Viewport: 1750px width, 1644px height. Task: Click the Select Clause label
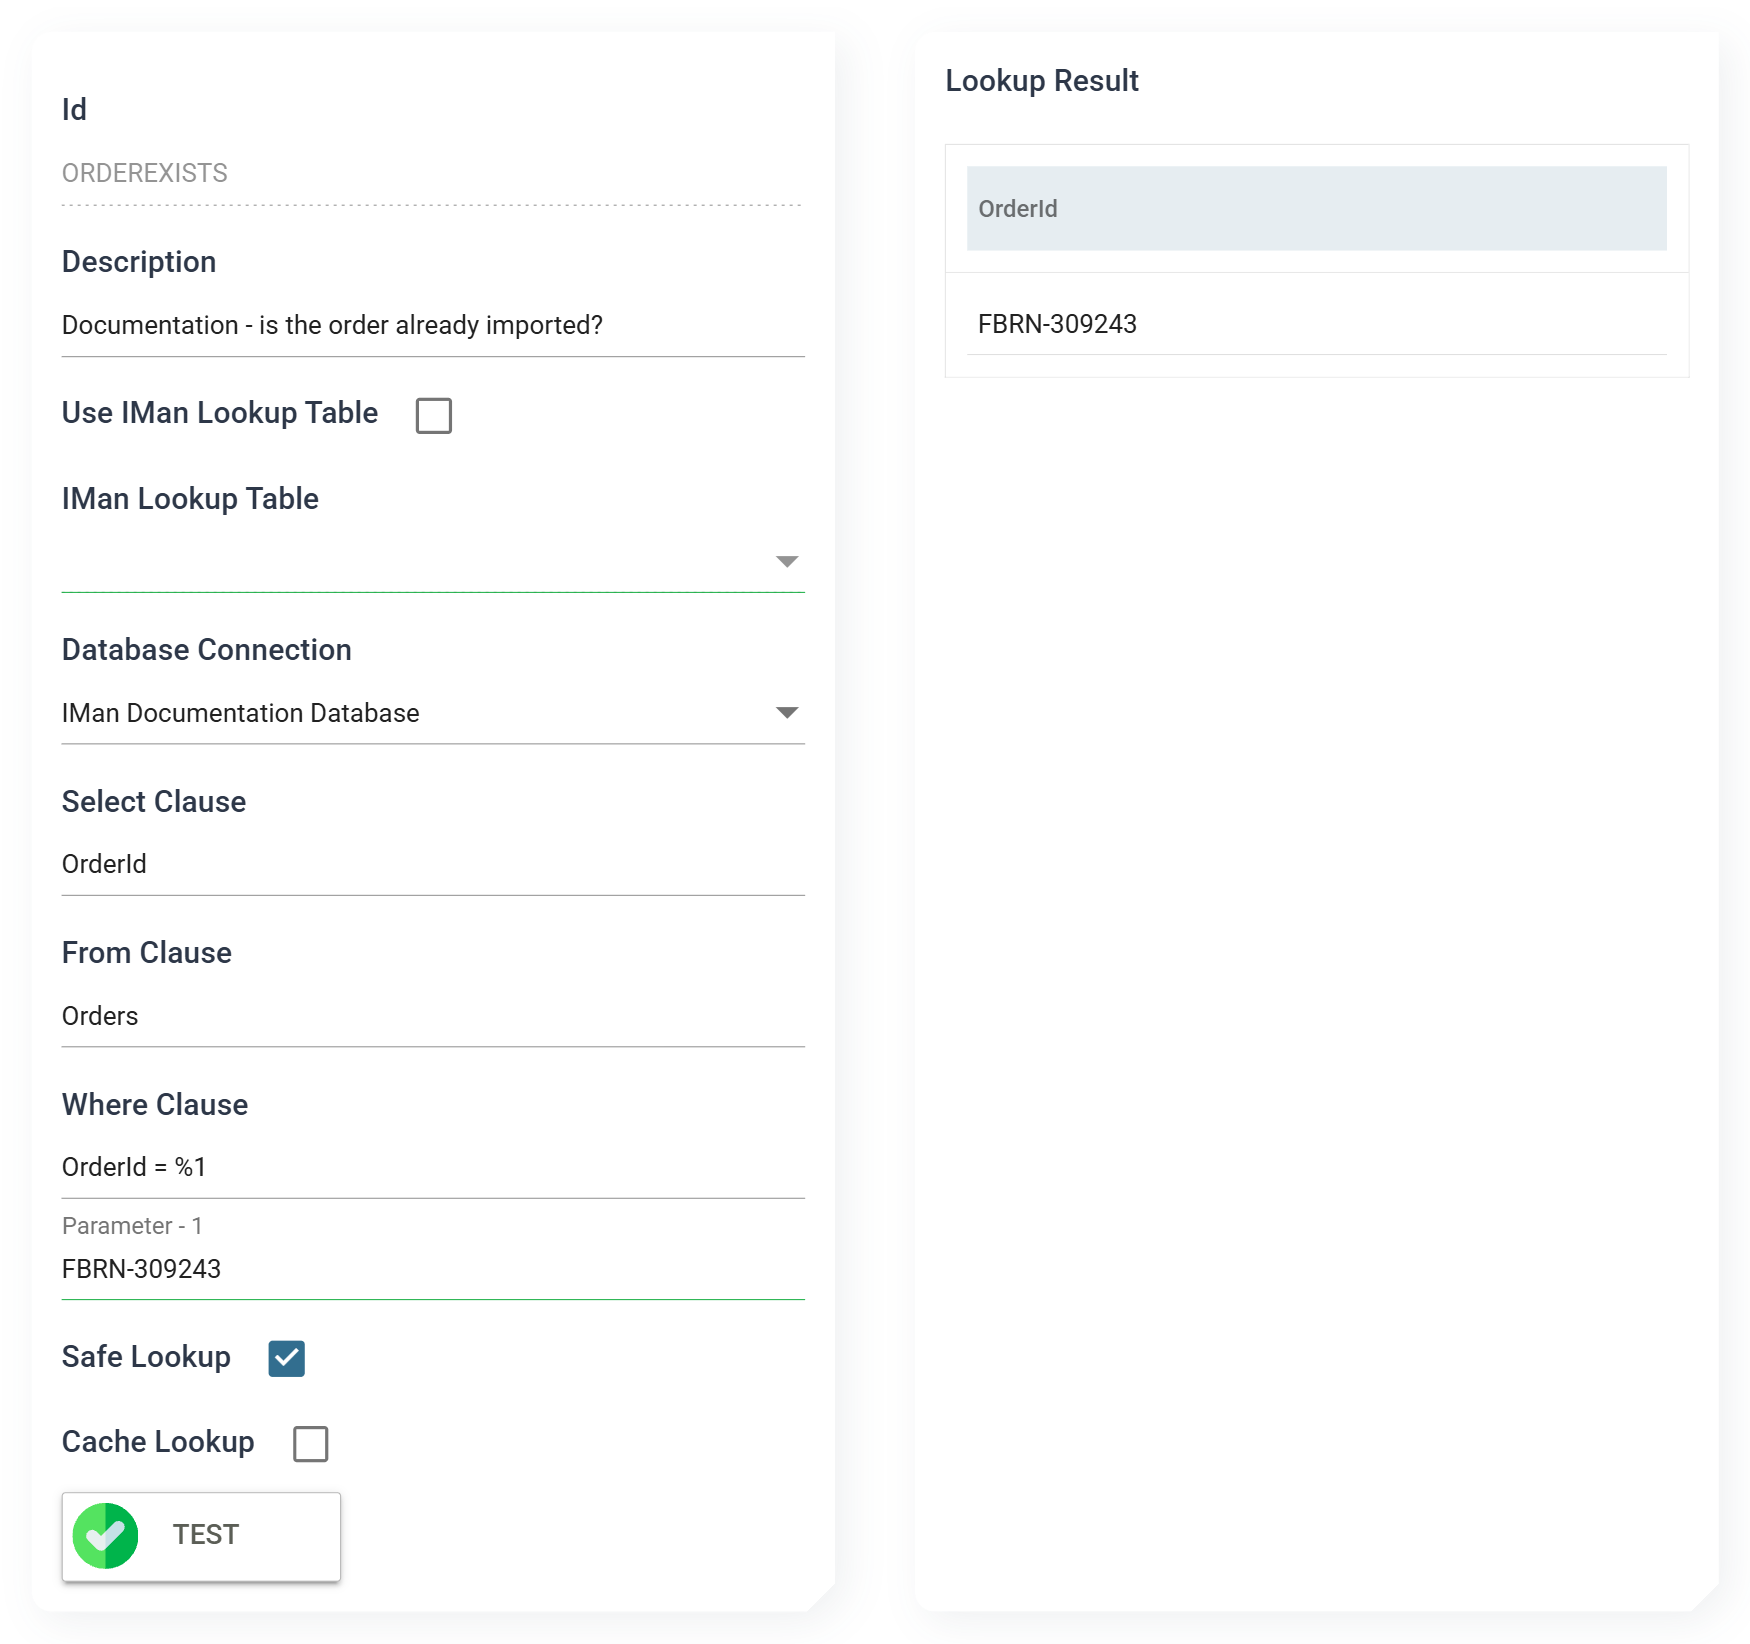click(154, 802)
